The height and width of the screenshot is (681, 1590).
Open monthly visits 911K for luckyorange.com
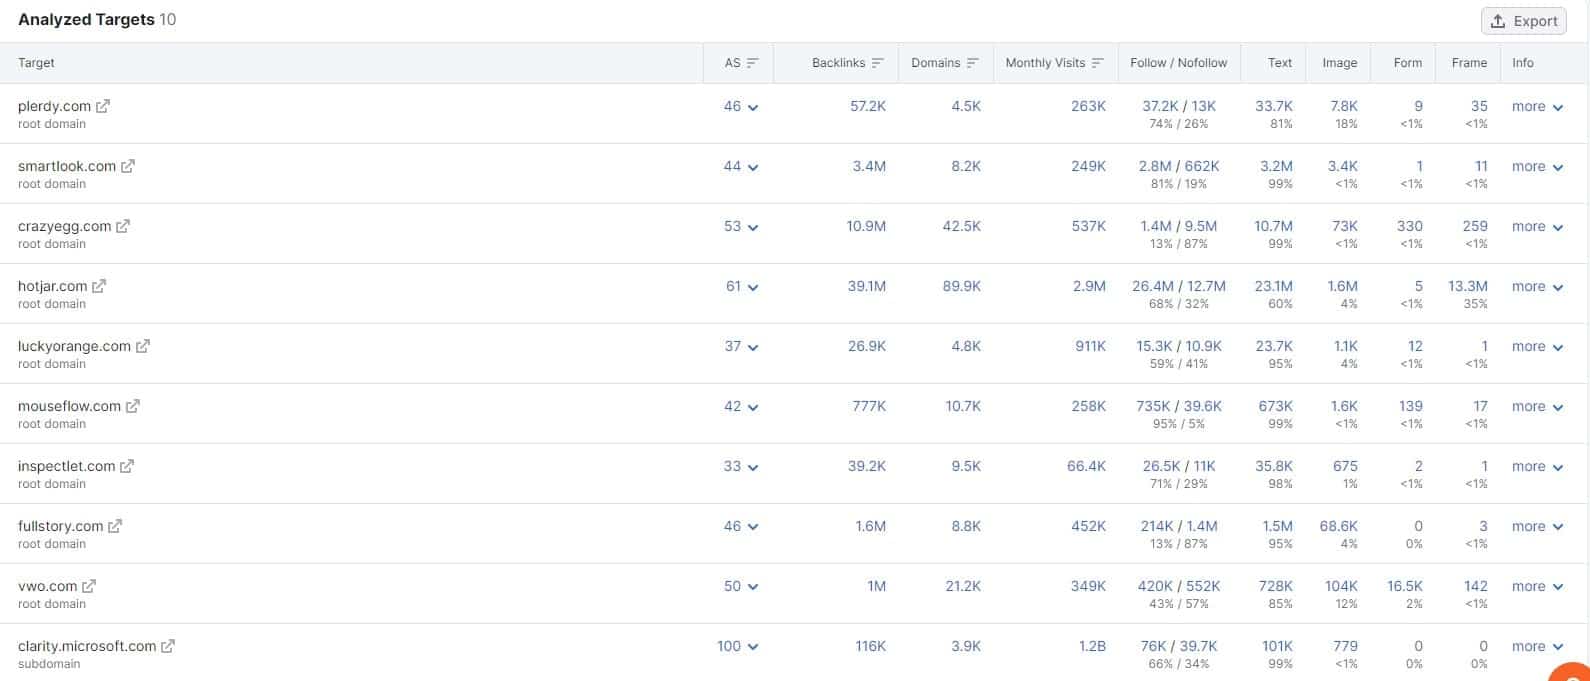pyautogui.click(x=1090, y=346)
